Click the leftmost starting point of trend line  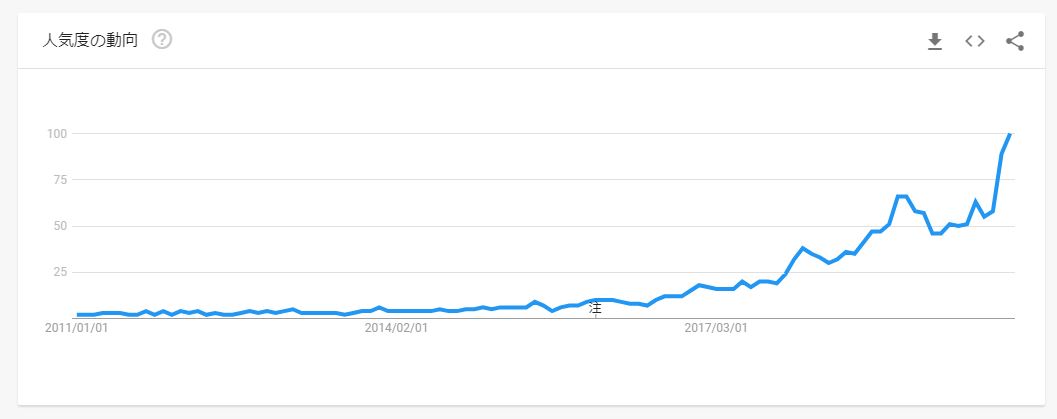(78, 314)
